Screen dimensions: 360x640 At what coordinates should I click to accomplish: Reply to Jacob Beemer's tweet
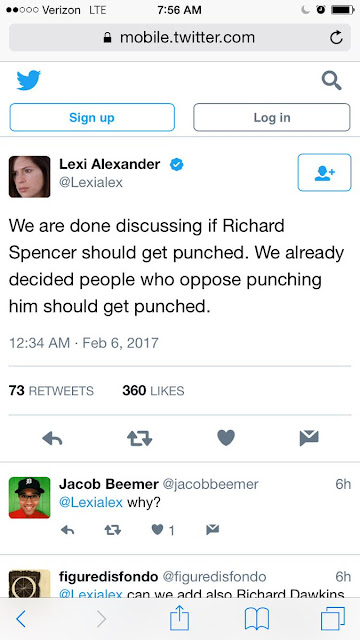[68, 530]
